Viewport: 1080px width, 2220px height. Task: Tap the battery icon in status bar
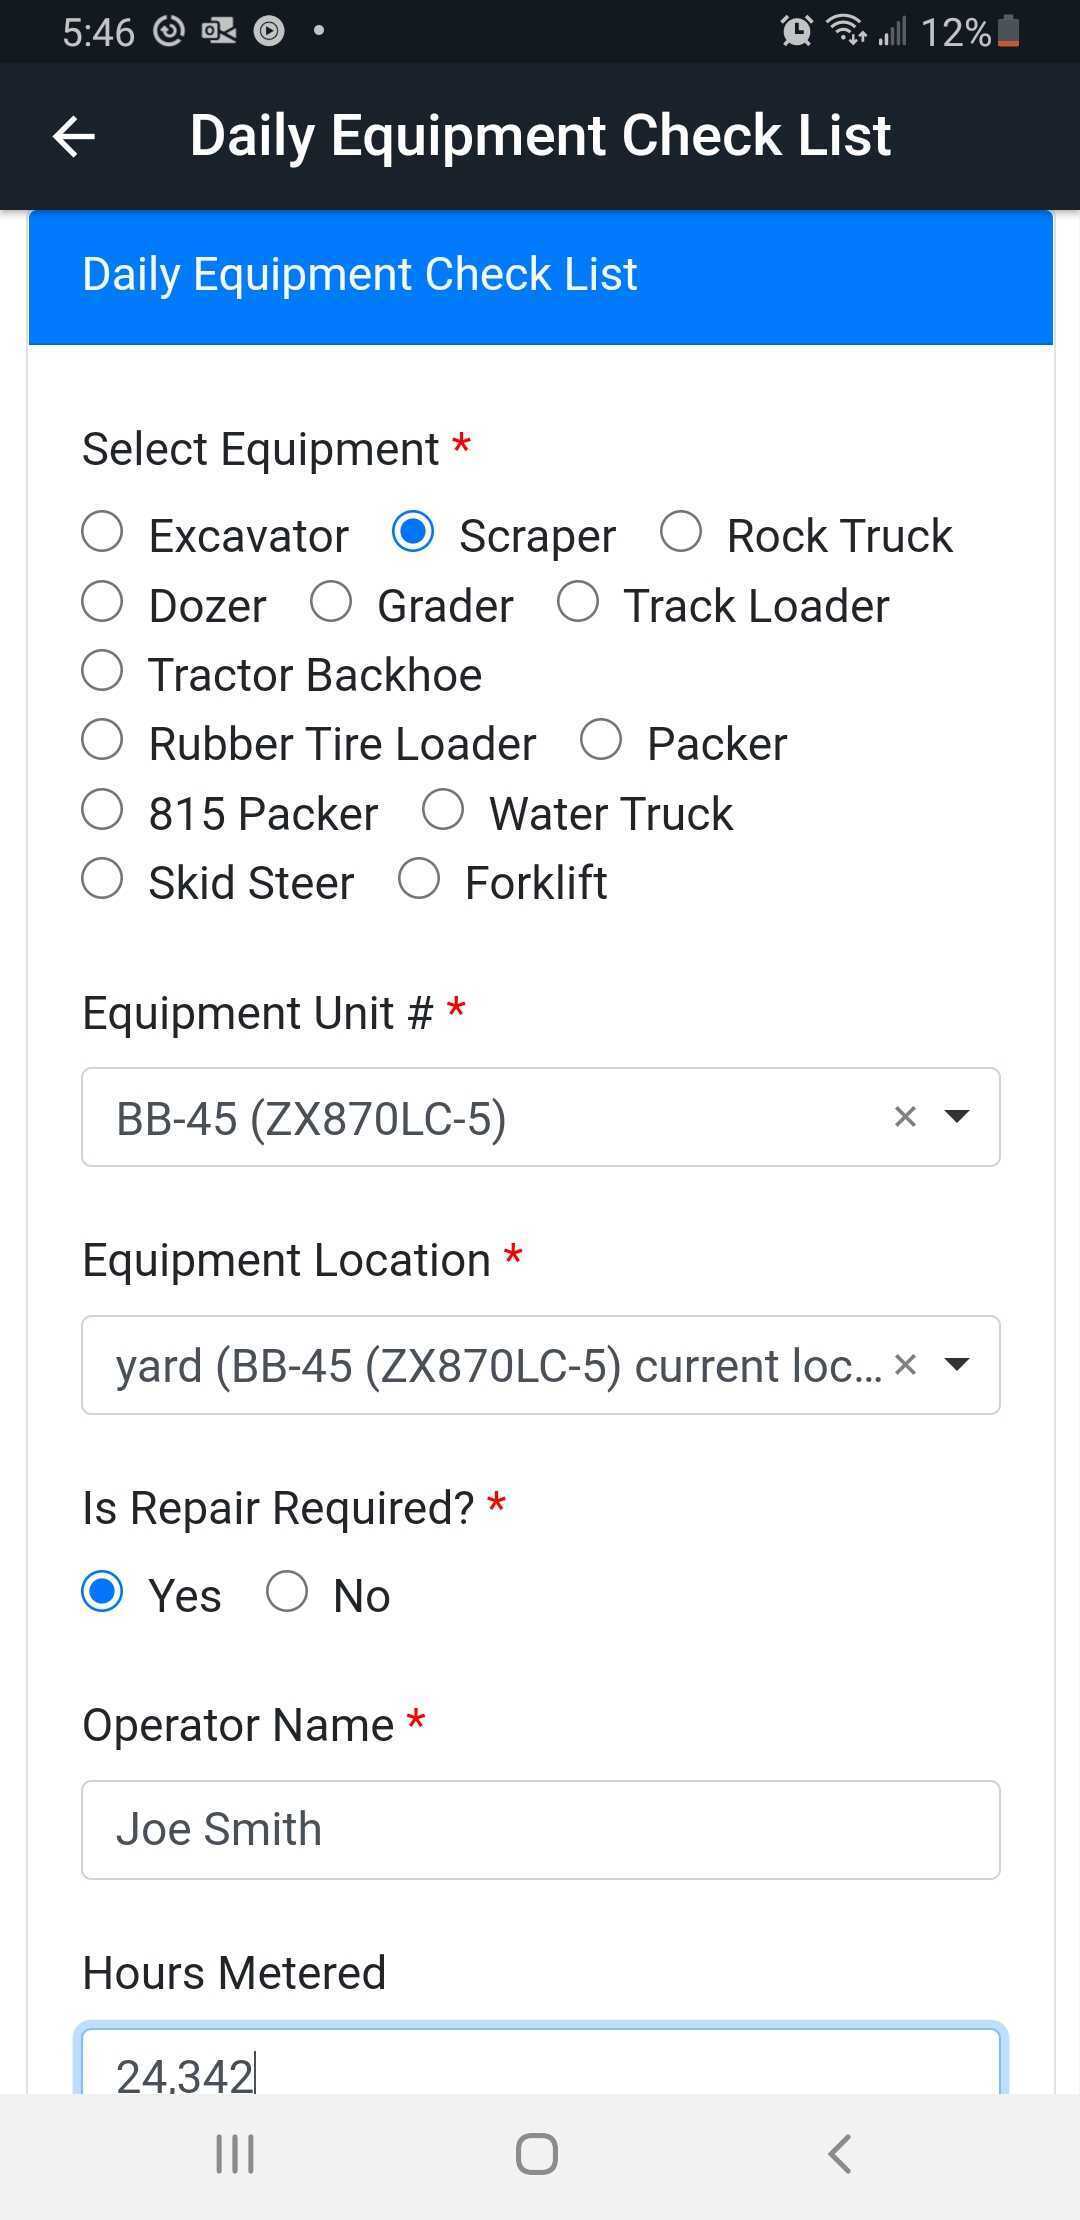pos(1008,32)
